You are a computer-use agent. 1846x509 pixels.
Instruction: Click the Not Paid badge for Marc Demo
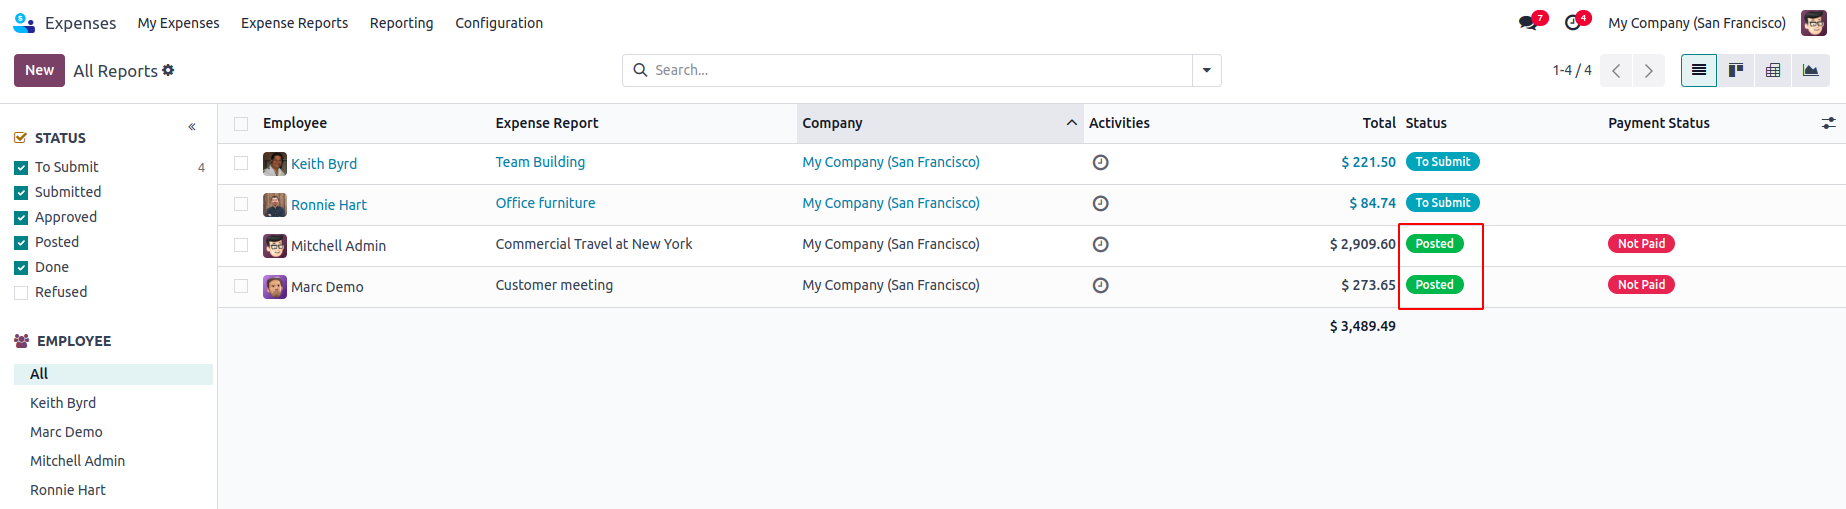point(1641,285)
